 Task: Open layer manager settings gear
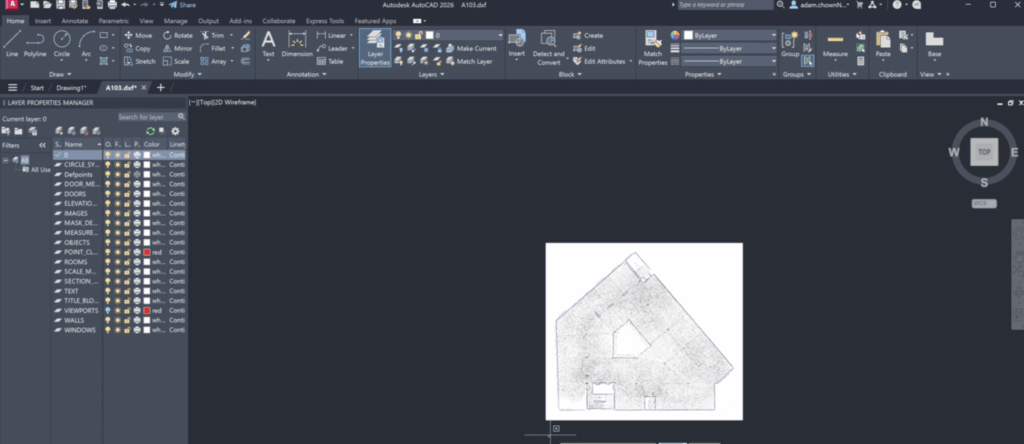click(x=175, y=131)
